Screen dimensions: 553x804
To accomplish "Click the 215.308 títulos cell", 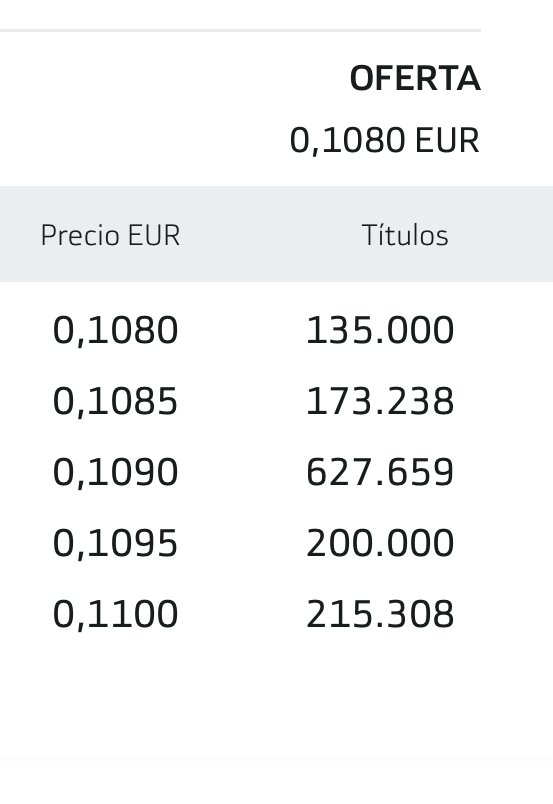I will tap(380, 614).
